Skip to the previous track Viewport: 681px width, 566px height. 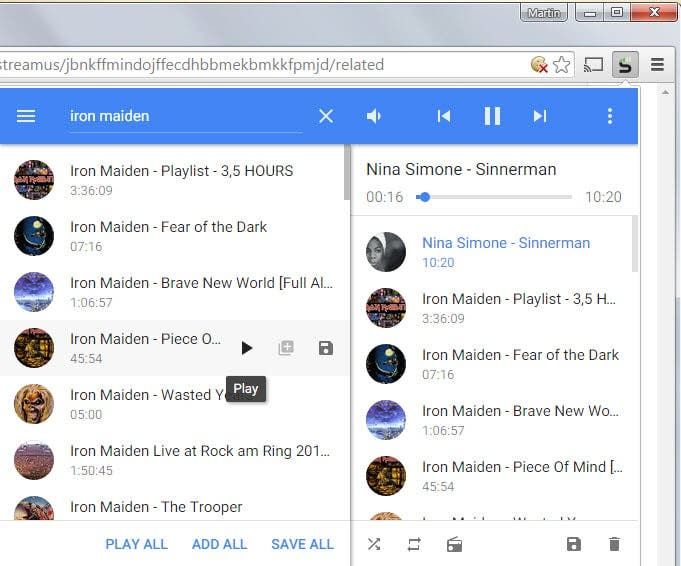point(444,116)
